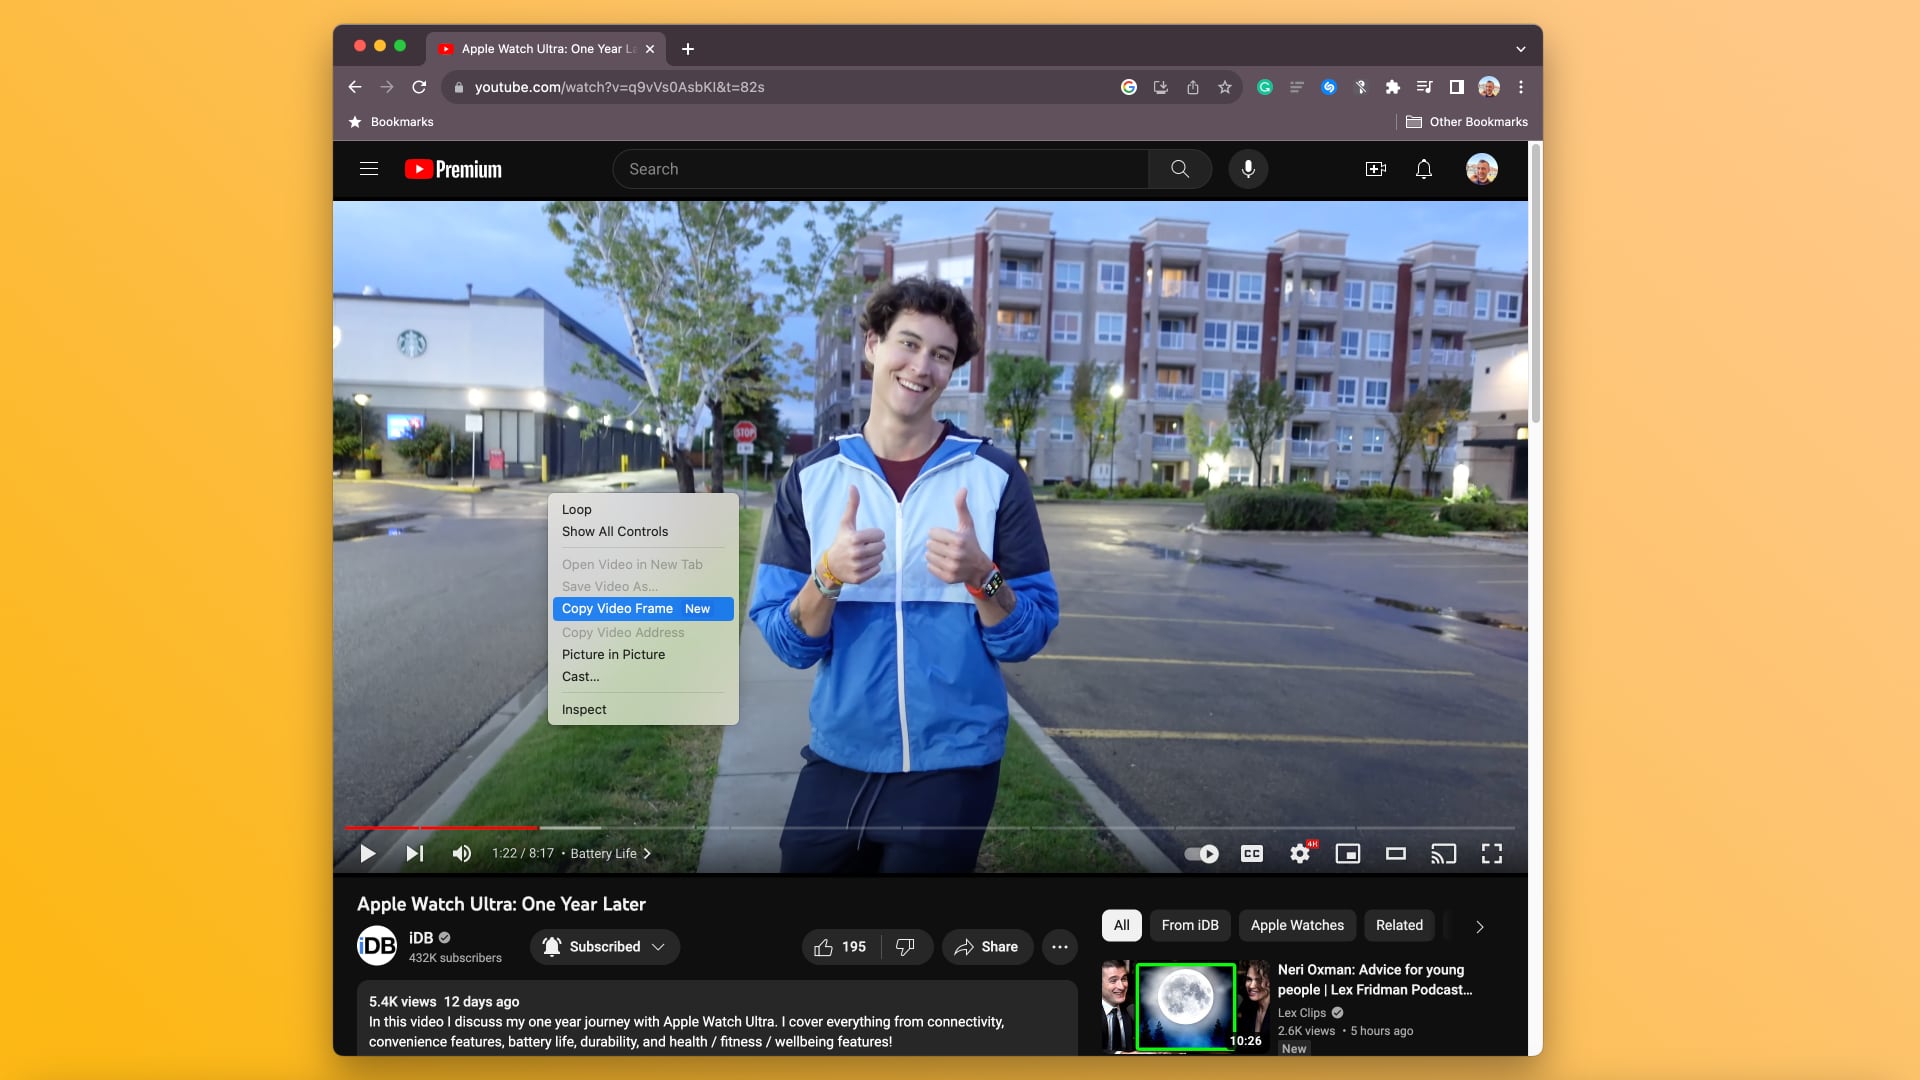1920x1080 pixels.
Task: Switch to the Apple Watches filter chip
Action: (1297, 925)
